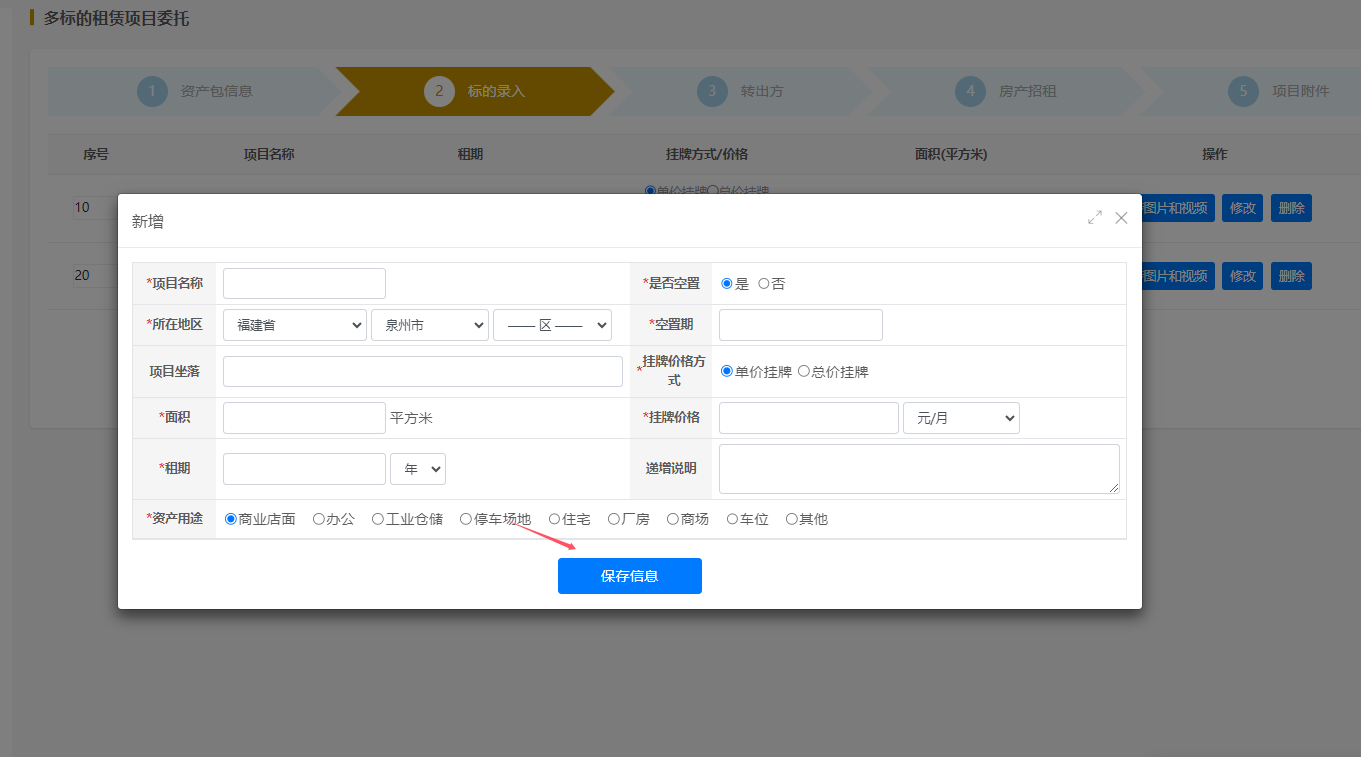
Task: Click 删除 button in the first row
Action: [x=1291, y=208]
